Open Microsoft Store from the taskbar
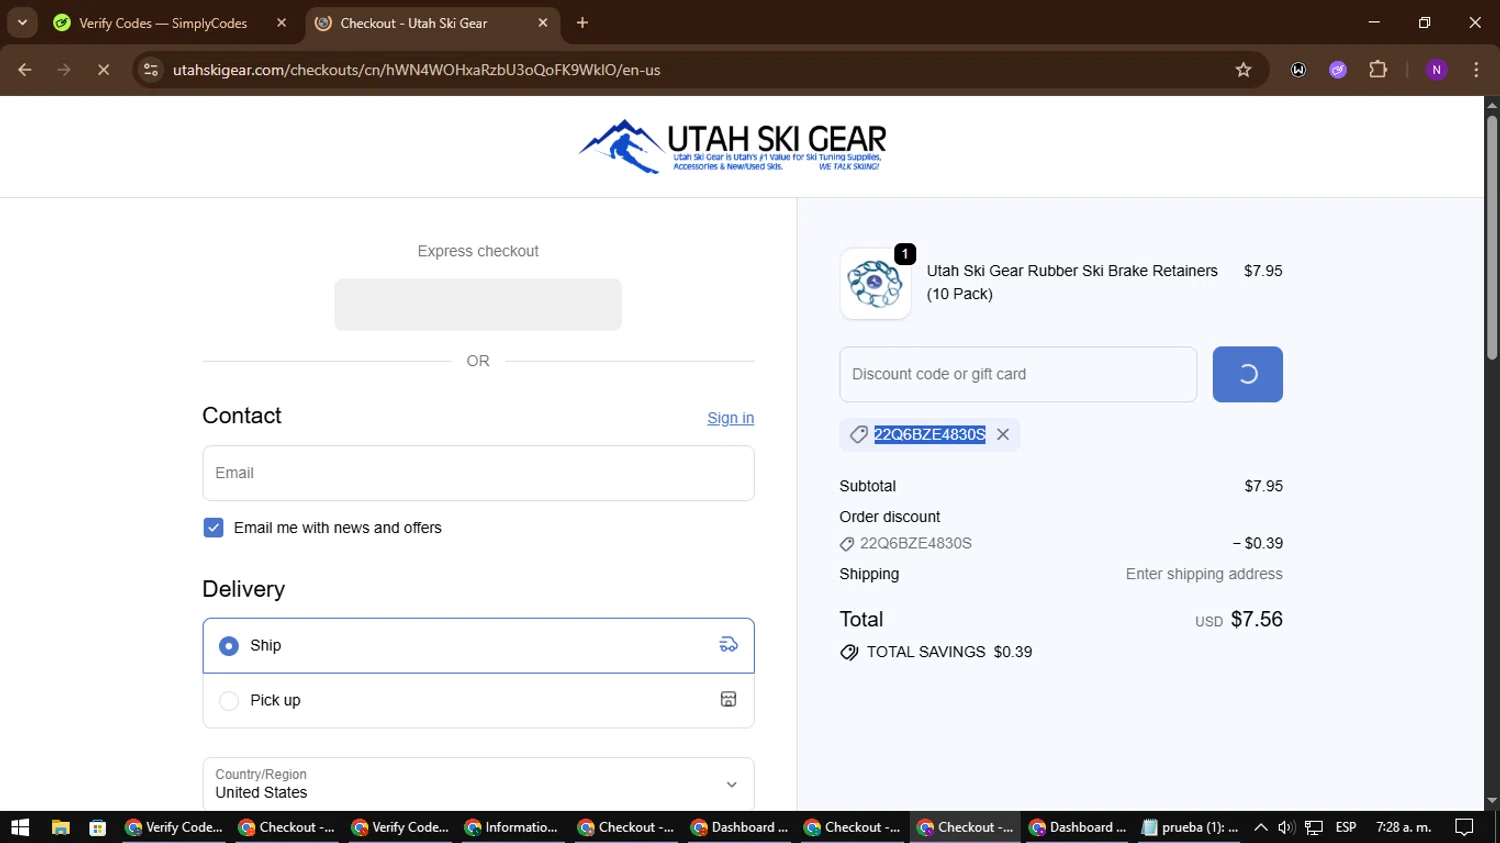 [x=97, y=827]
